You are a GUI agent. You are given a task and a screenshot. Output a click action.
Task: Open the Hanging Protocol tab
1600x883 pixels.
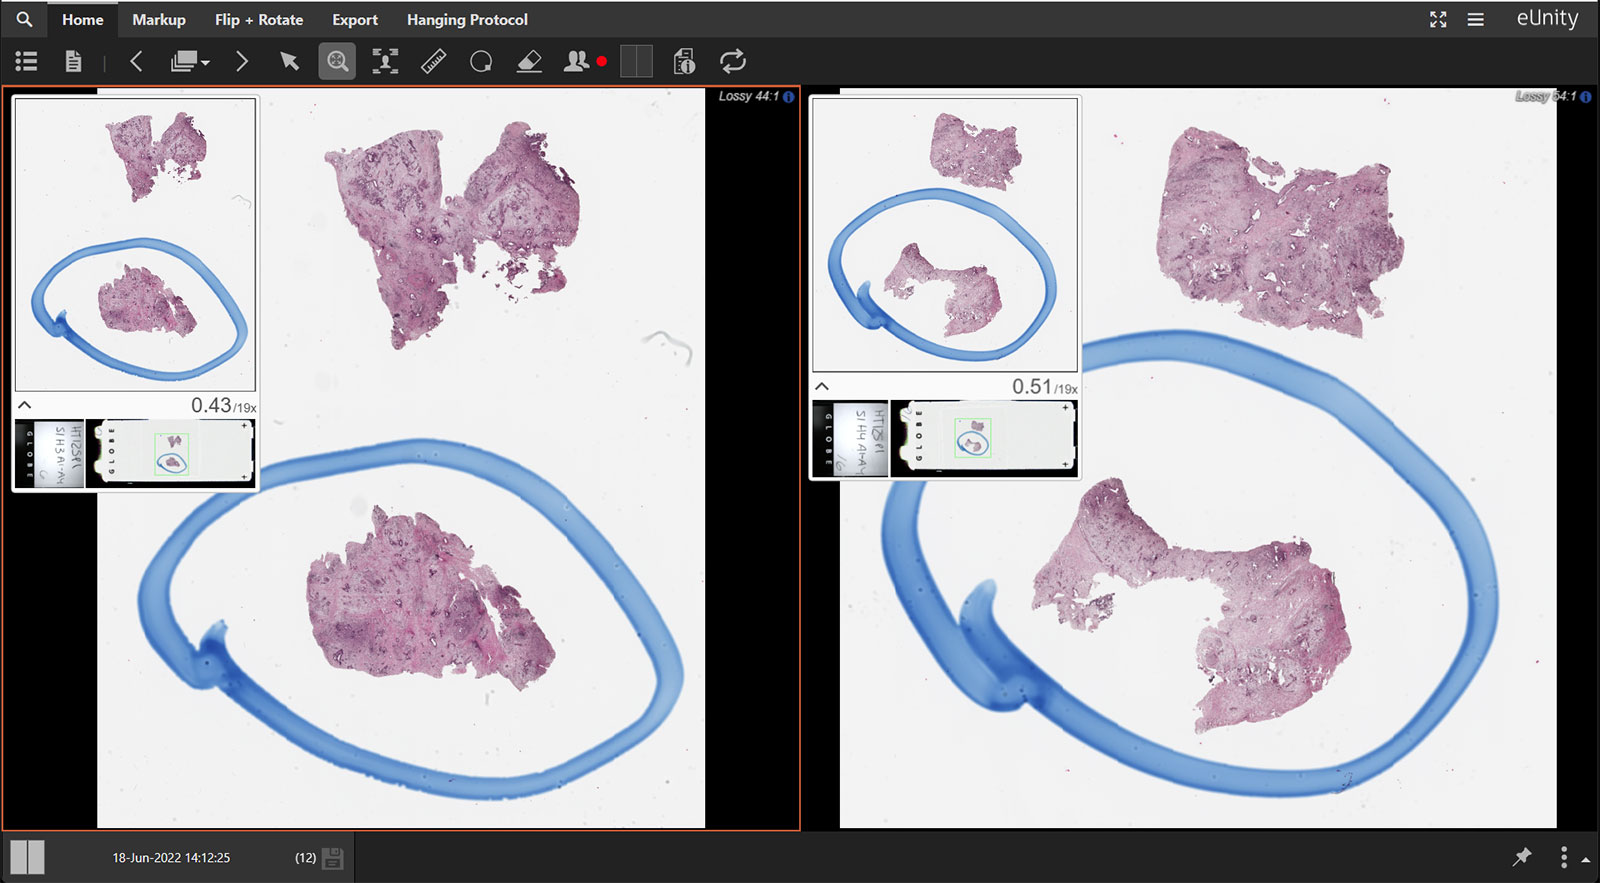pos(467,20)
